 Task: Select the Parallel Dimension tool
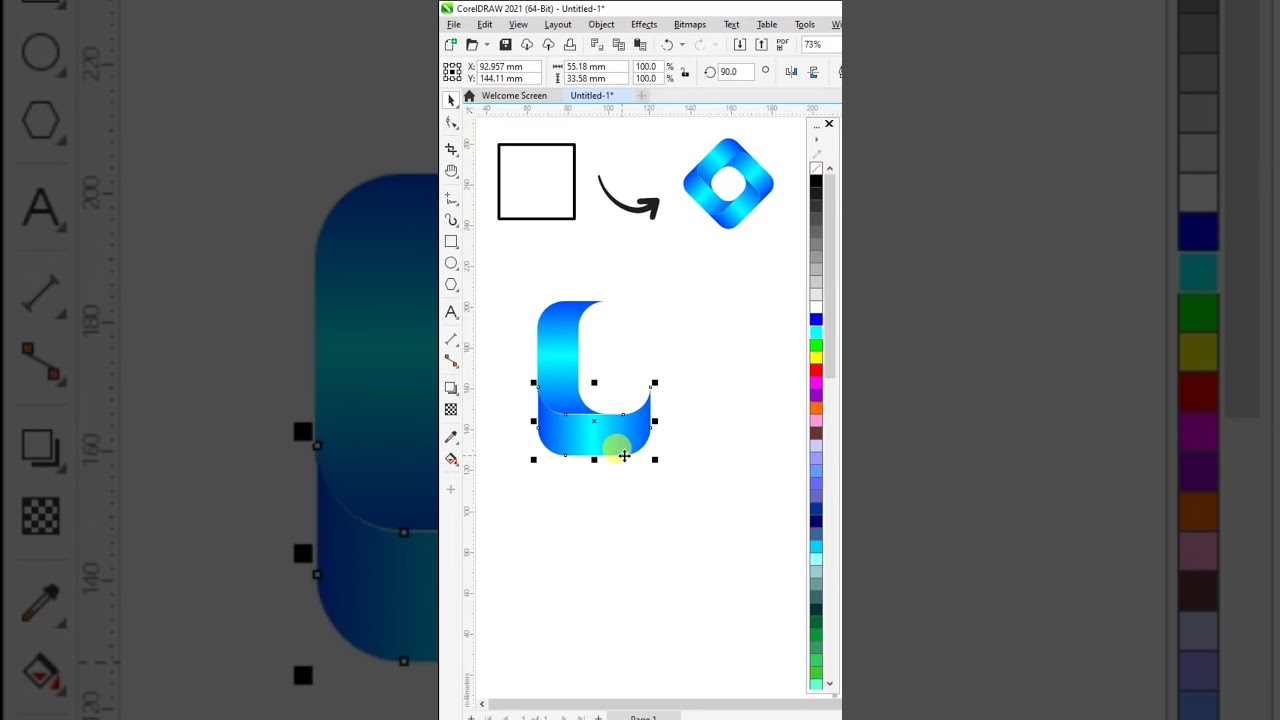[451, 339]
